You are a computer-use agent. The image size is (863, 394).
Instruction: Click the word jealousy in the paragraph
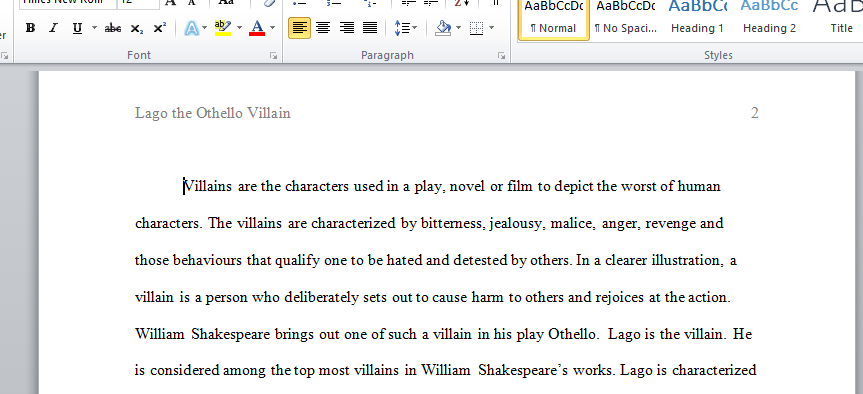(x=517, y=225)
